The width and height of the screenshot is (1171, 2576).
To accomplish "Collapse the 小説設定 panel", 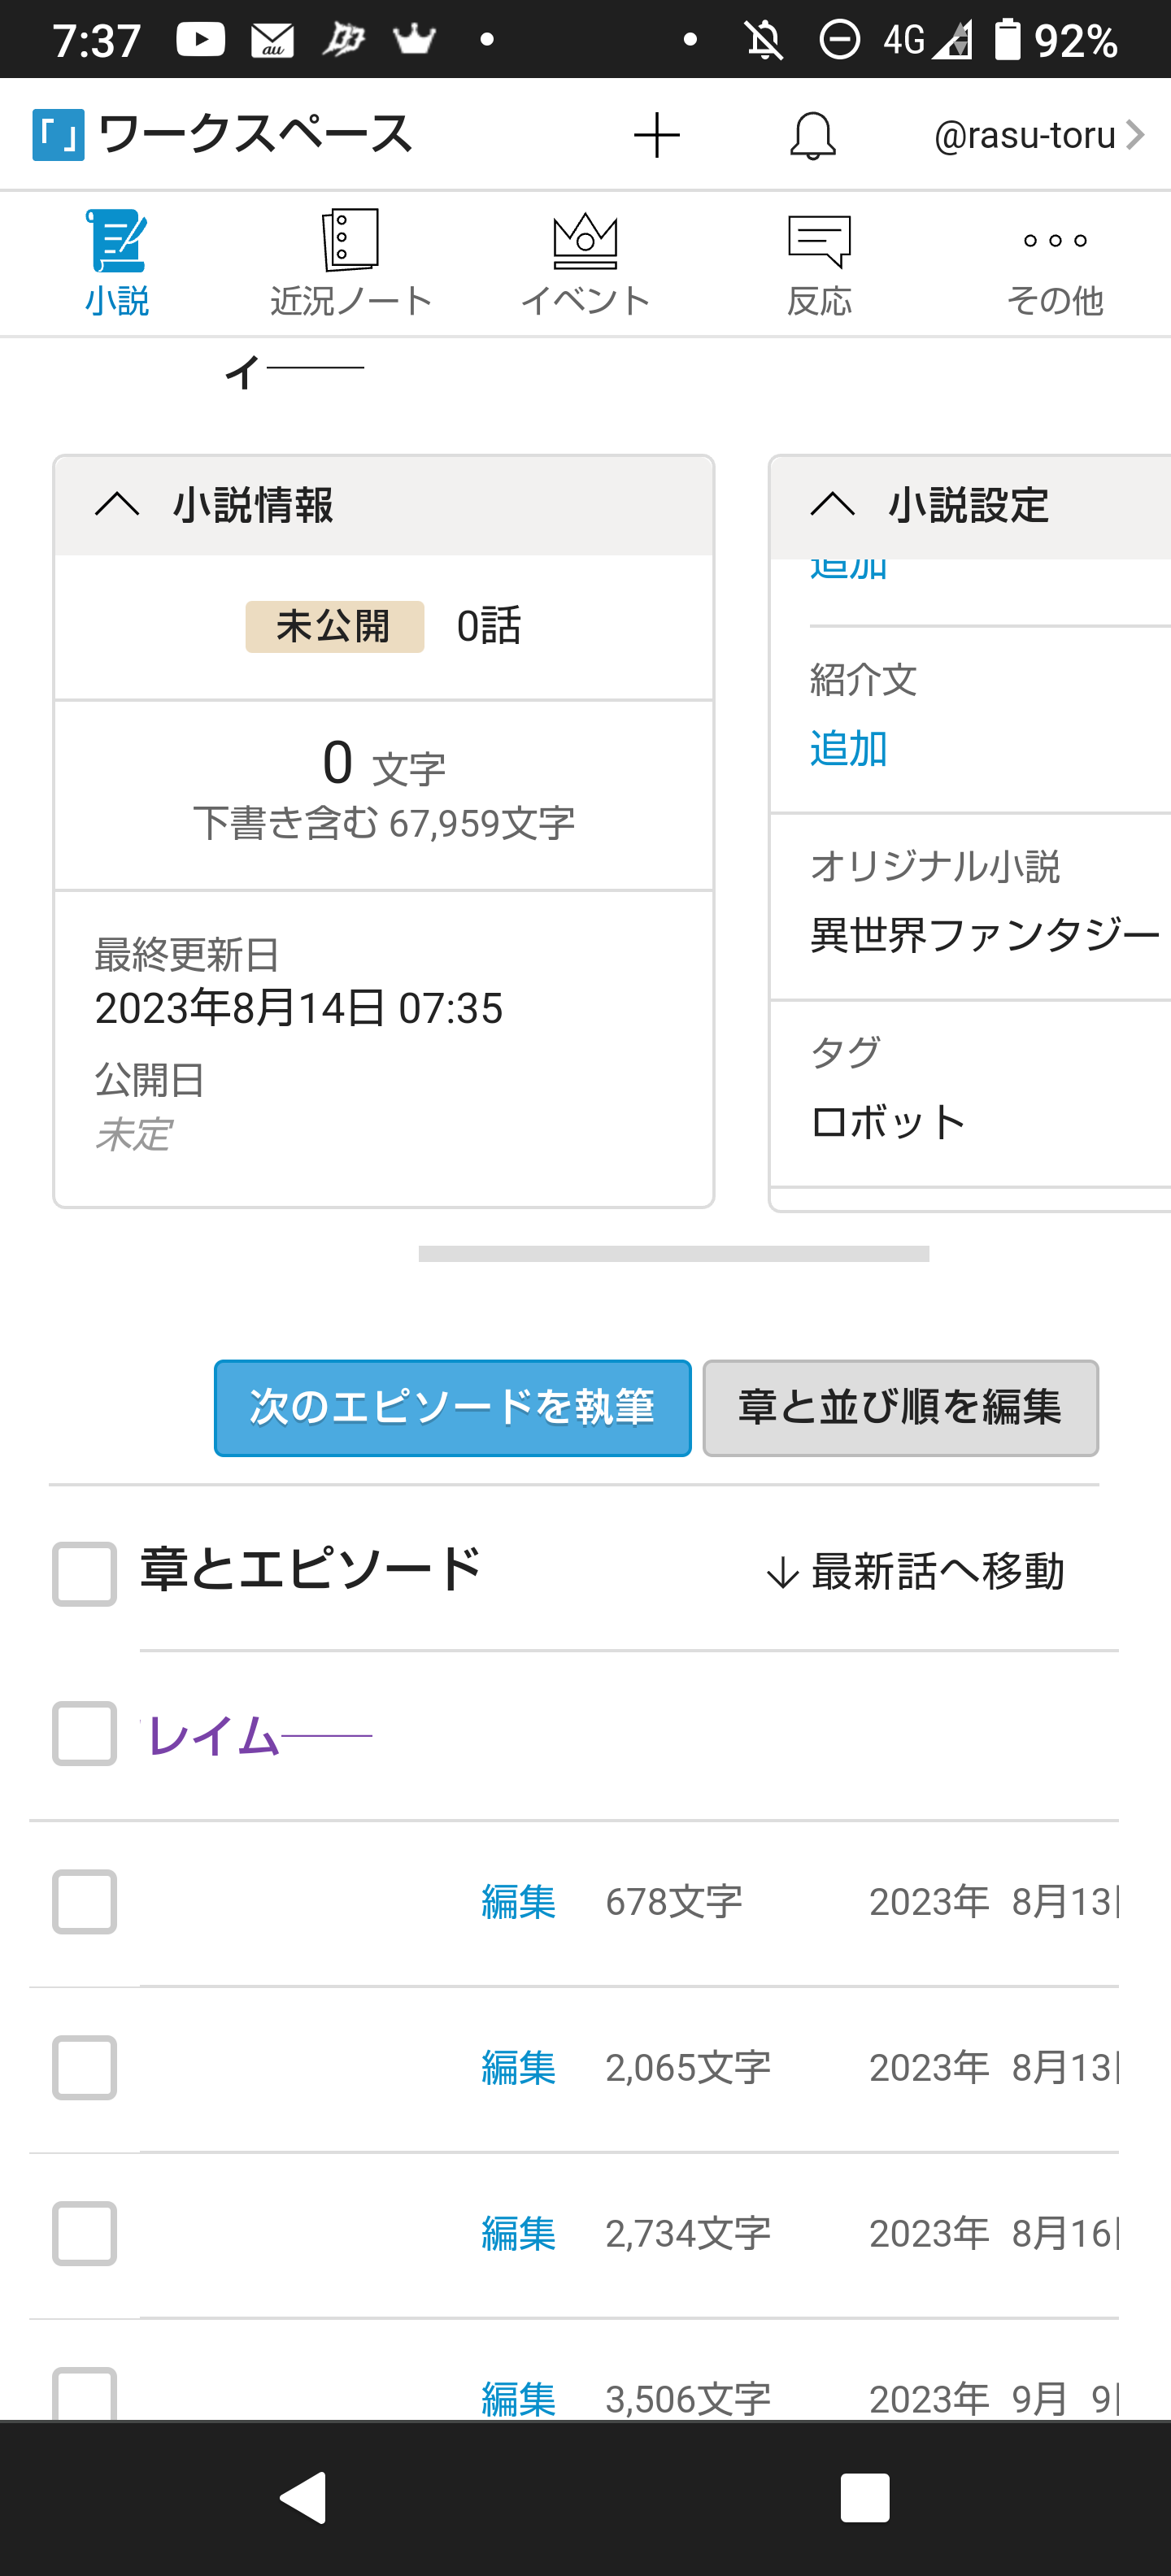I will (x=833, y=504).
